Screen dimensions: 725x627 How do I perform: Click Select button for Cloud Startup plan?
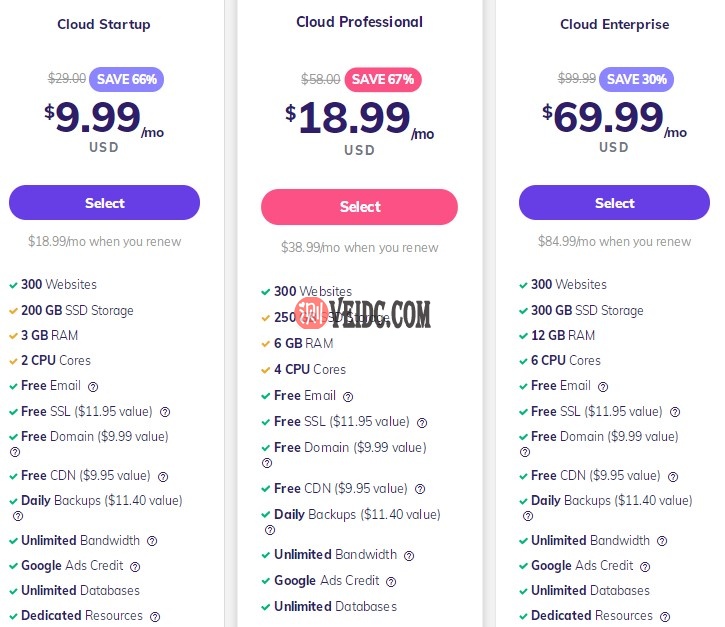click(104, 203)
